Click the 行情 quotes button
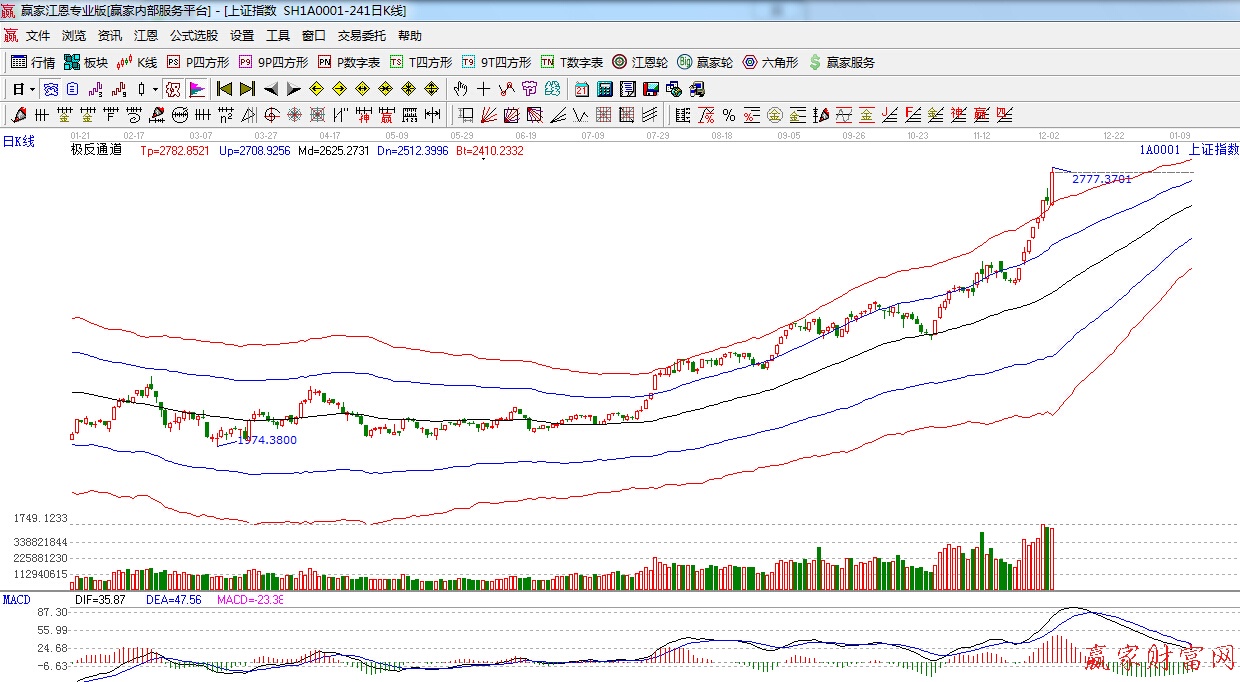This screenshot has height=682, width=1240. pos(33,62)
